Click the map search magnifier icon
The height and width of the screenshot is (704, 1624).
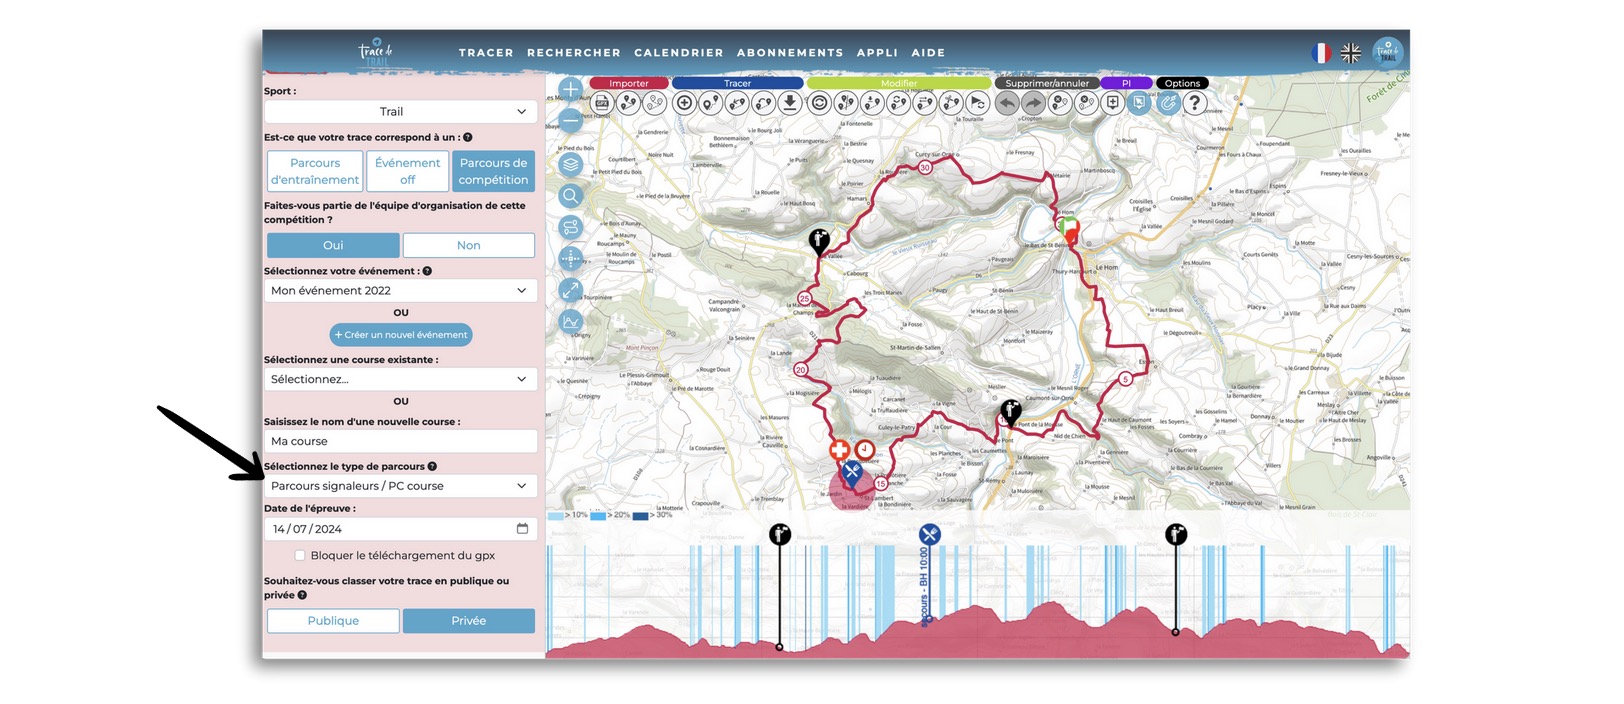click(x=570, y=196)
